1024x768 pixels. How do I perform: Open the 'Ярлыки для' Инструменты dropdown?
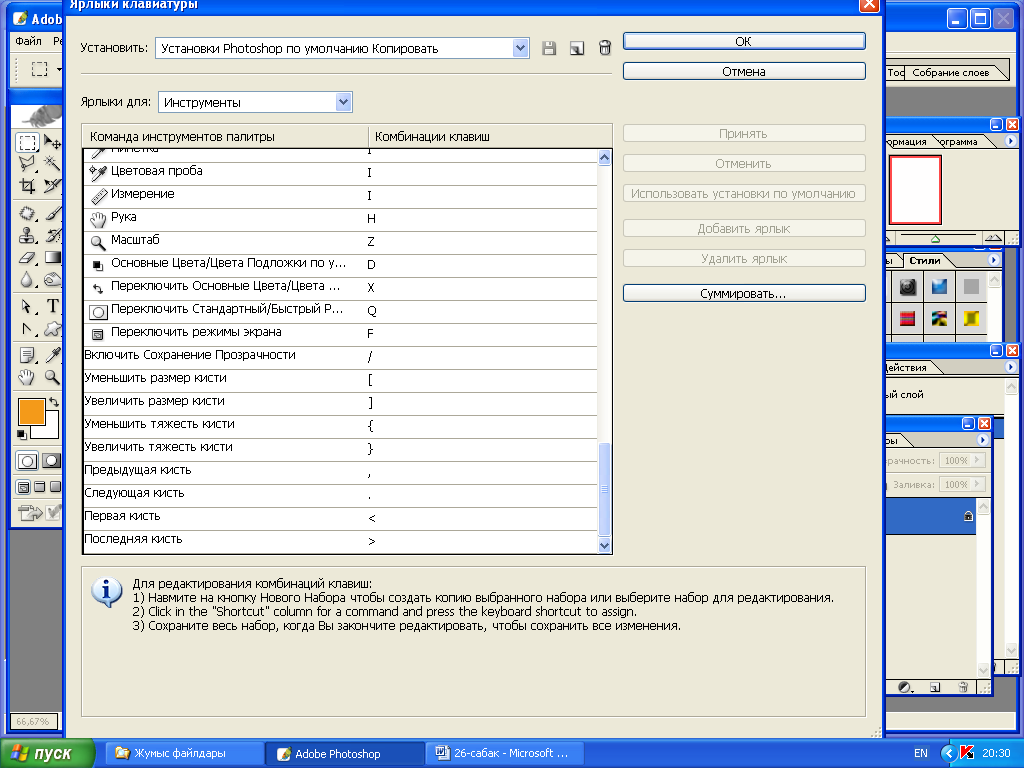[344, 102]
